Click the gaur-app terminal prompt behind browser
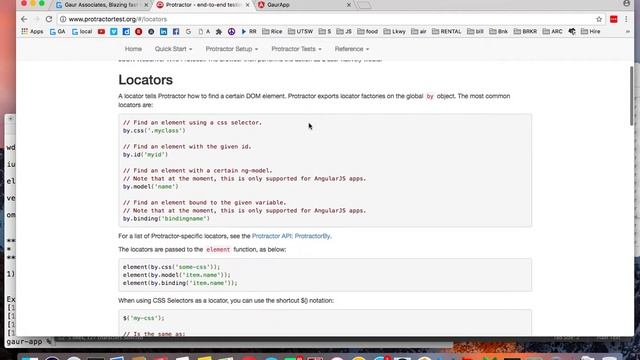640x360 pixels. click(29, 342)
